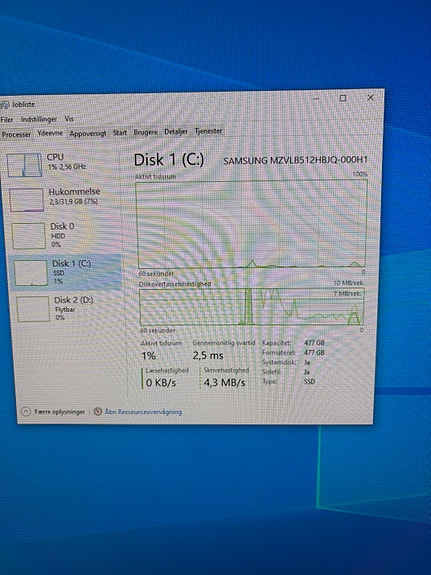Switch to the Brugere tab
Screen dimensions: 431x575
coord(145,132)
